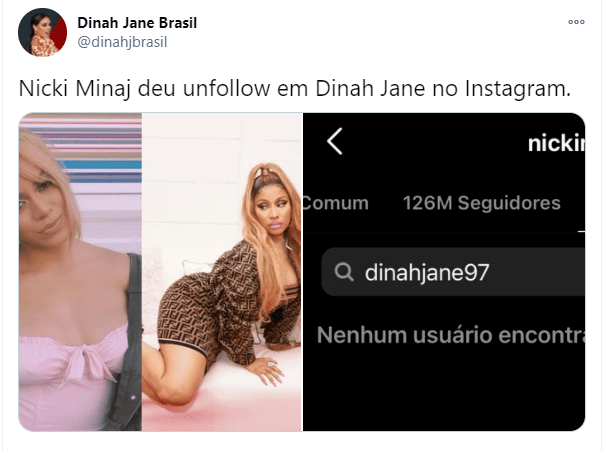
Task: Click the Dinah Jane Brasil display name
Action: (x=137, y=23)
